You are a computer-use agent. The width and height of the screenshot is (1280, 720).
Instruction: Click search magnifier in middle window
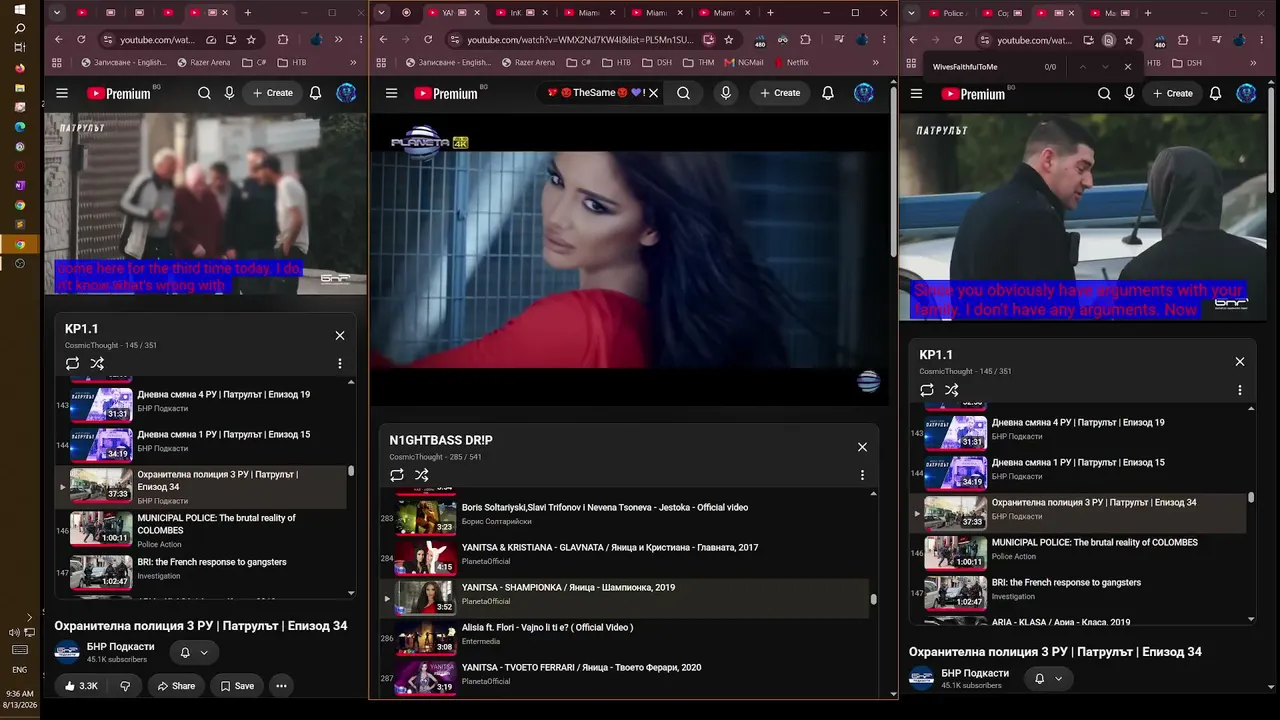coord(683,93)
